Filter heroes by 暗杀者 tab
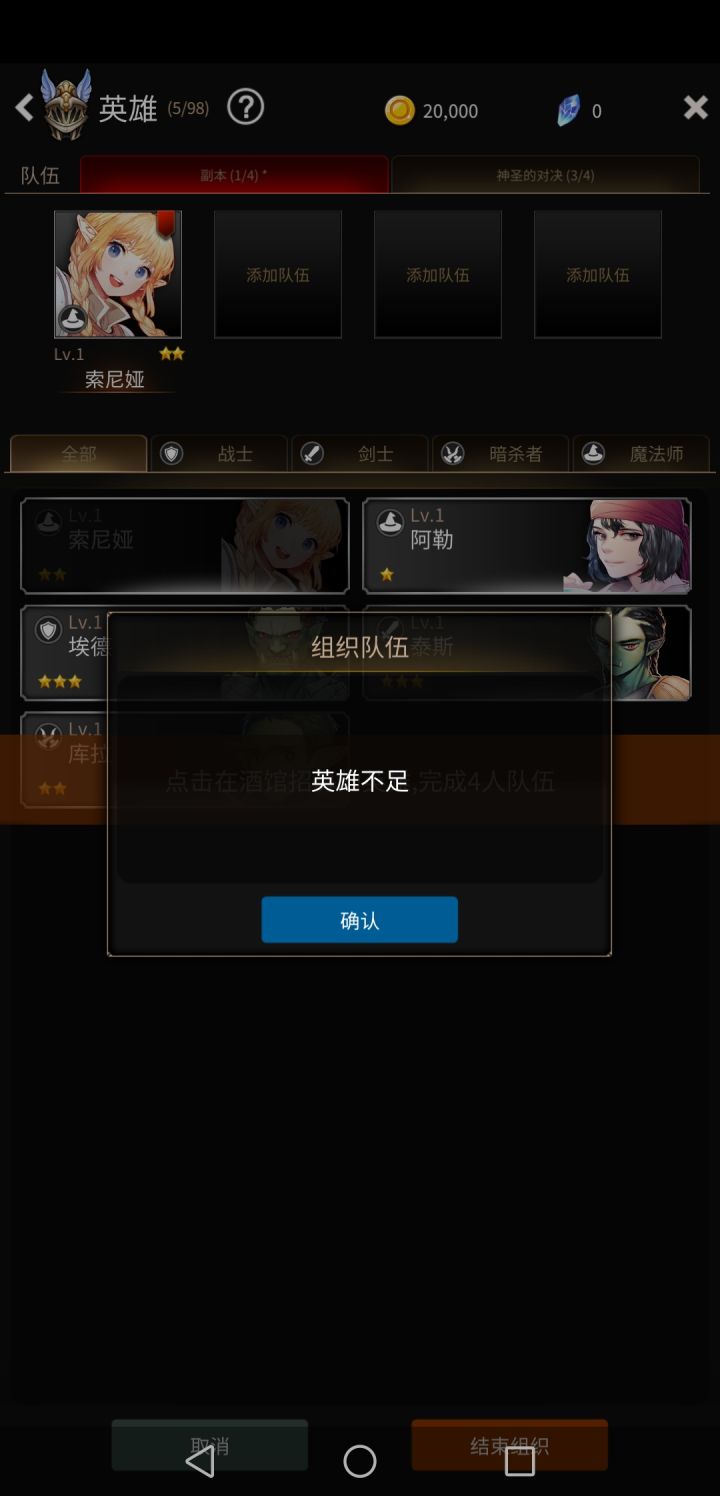Screen dimensions: 720x1496 pos(501,453)
